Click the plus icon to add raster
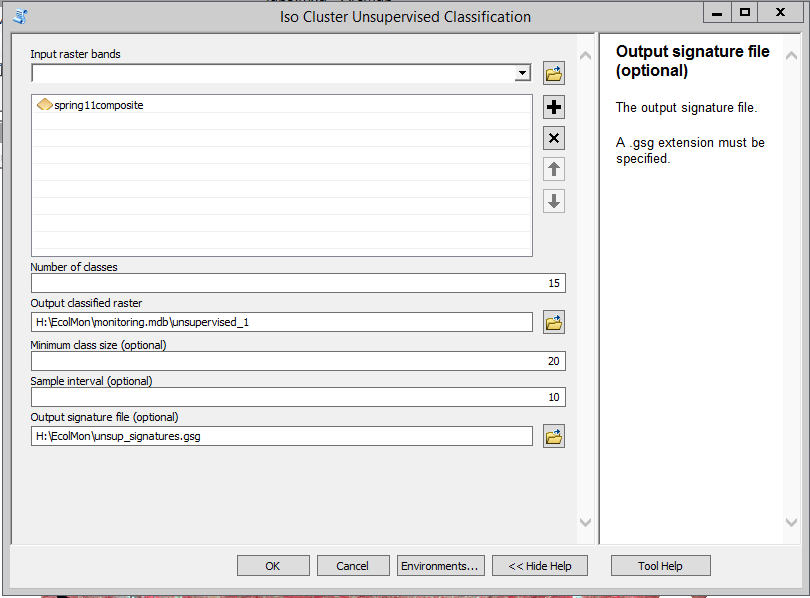 [554, 107]
